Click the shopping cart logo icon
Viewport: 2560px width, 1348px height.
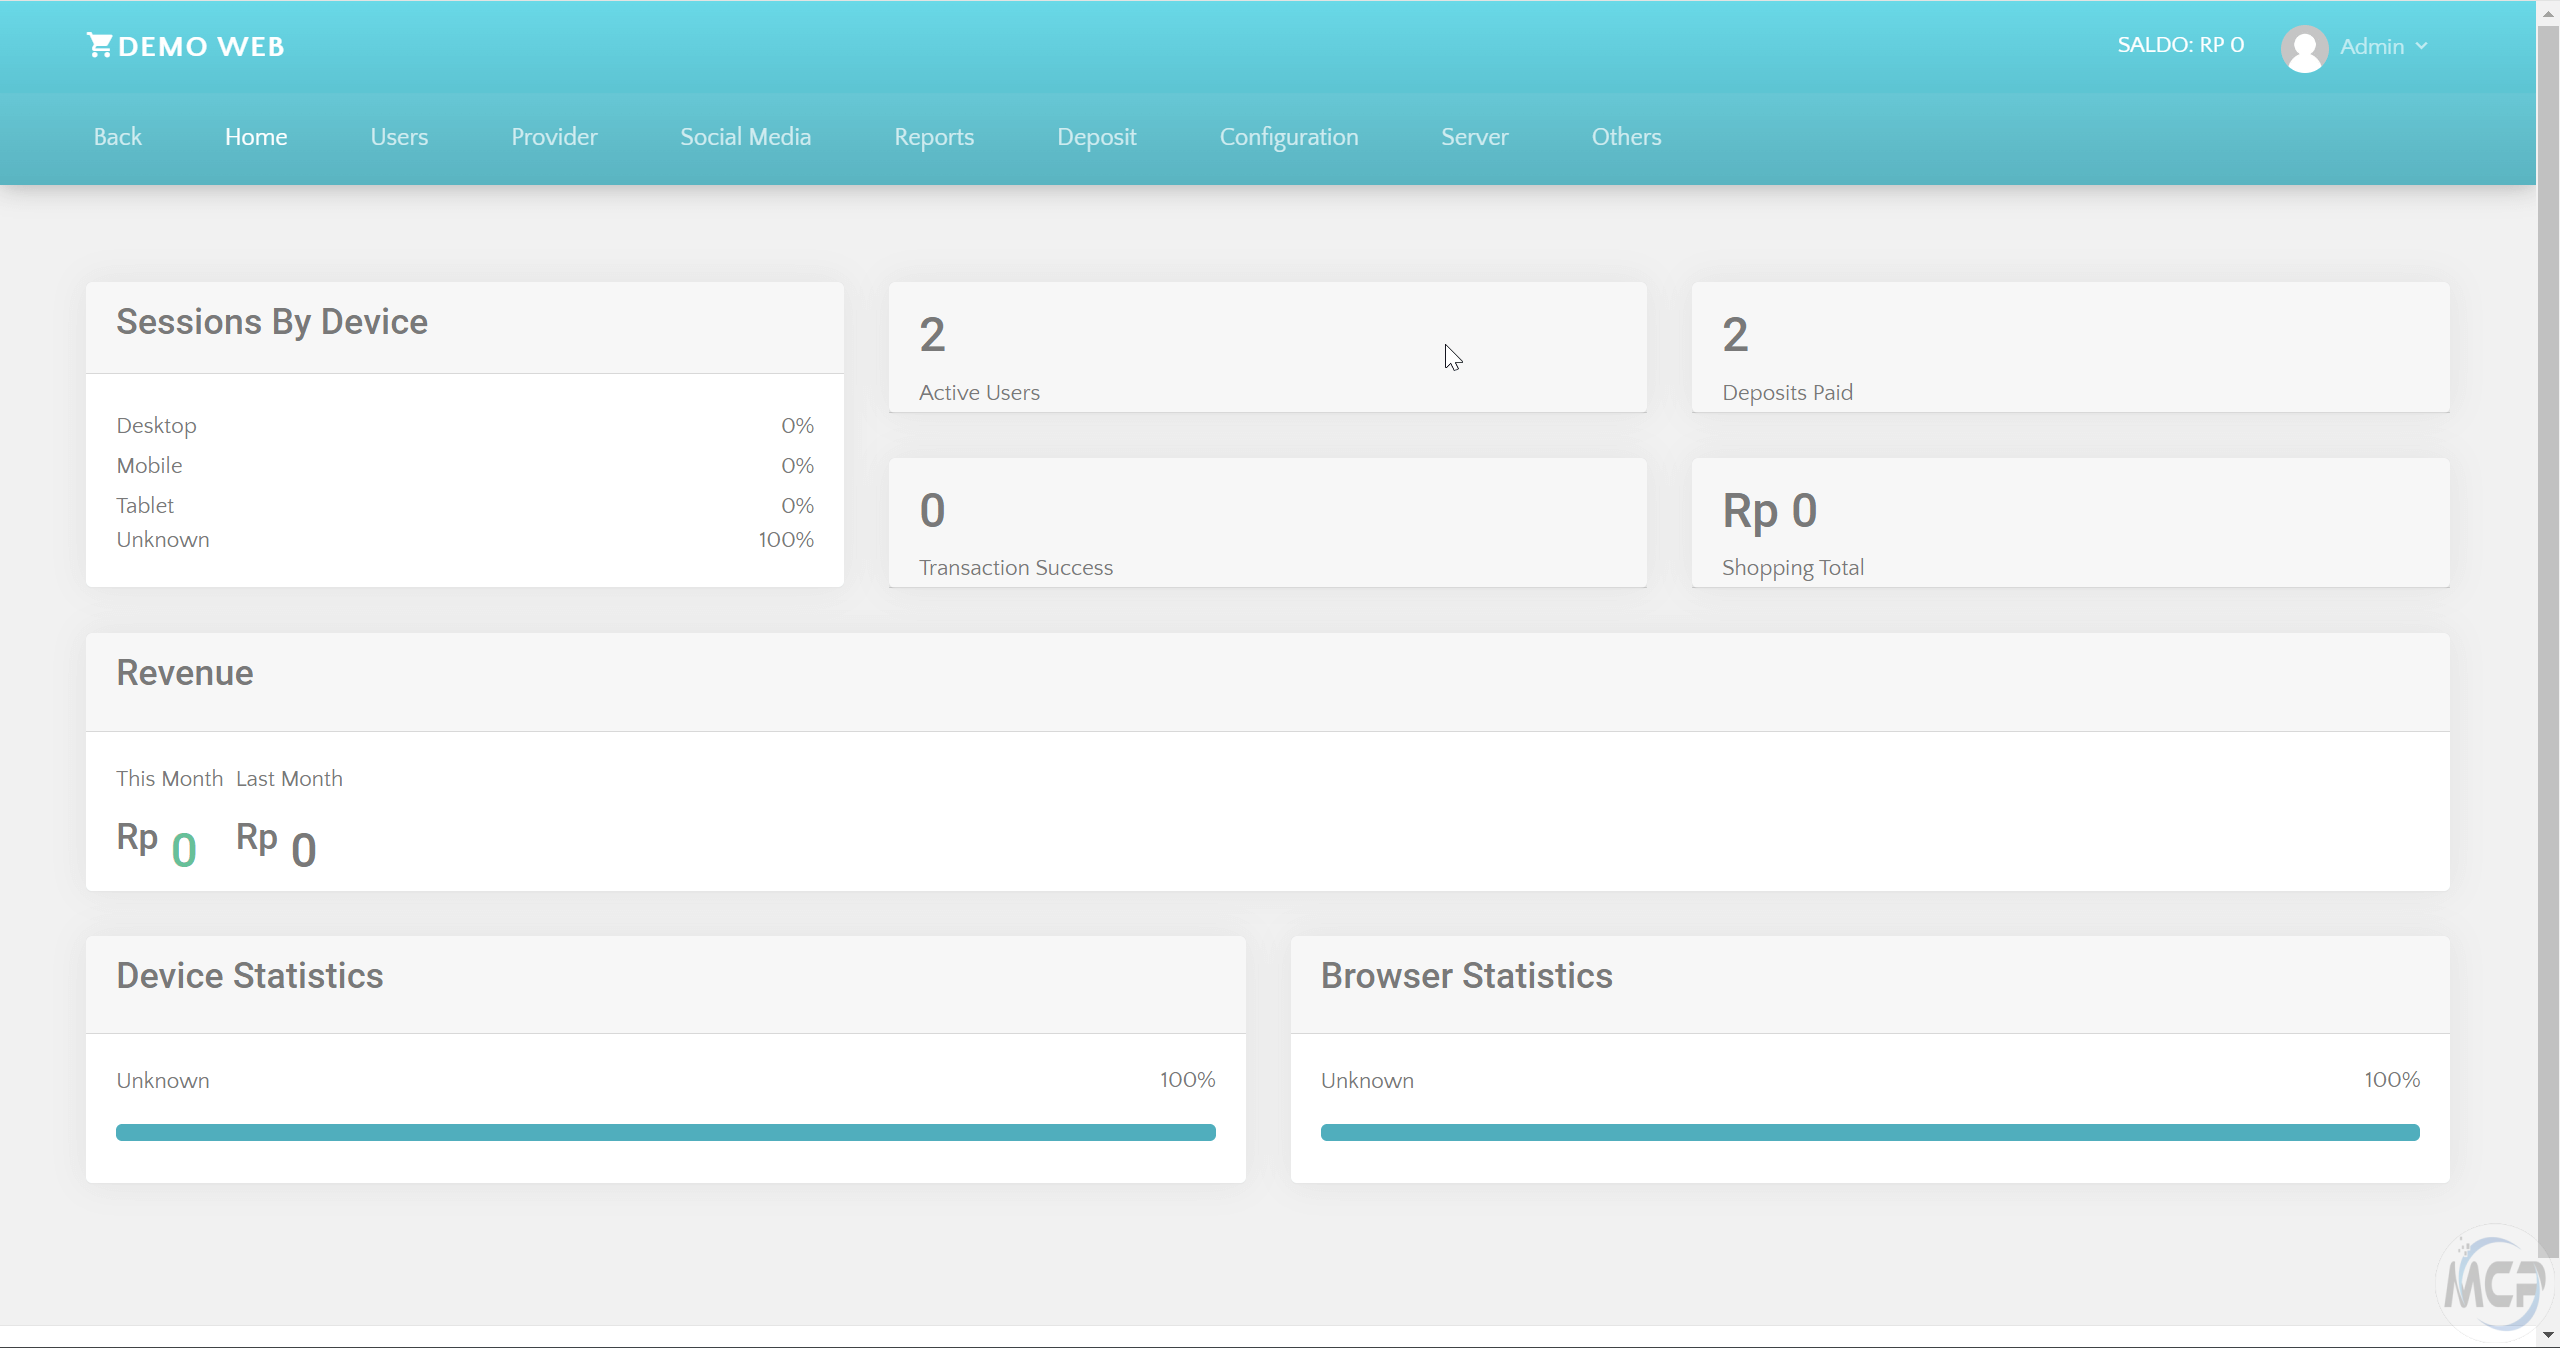(x=99, y=45)
